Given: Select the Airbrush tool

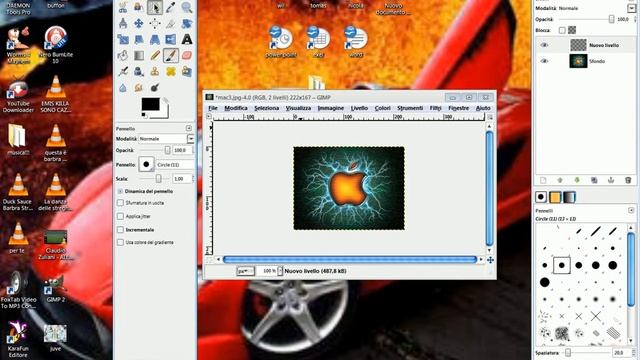Looking at the screenshot, I should (x=123, y=71).
